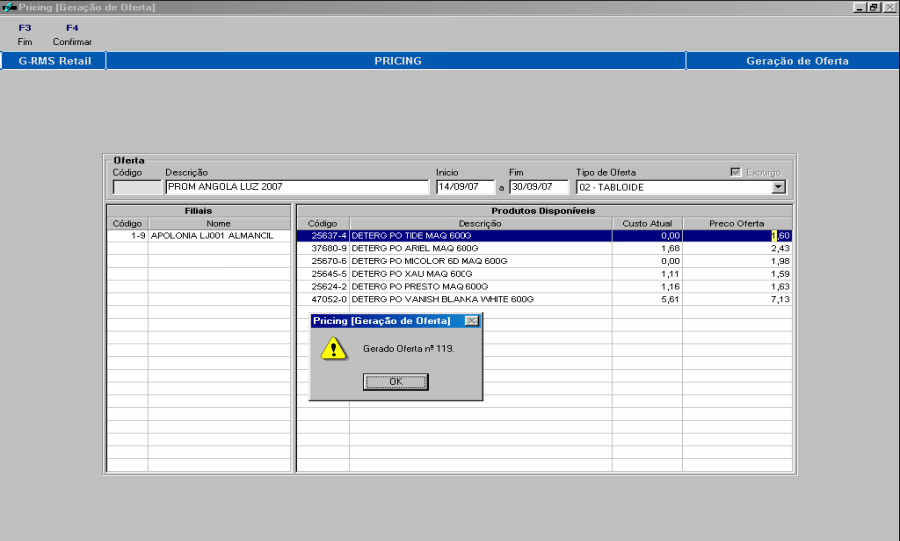Click the yellow warning icon in dialog
This screenshot has width=900, height=541.
[333, 349]
